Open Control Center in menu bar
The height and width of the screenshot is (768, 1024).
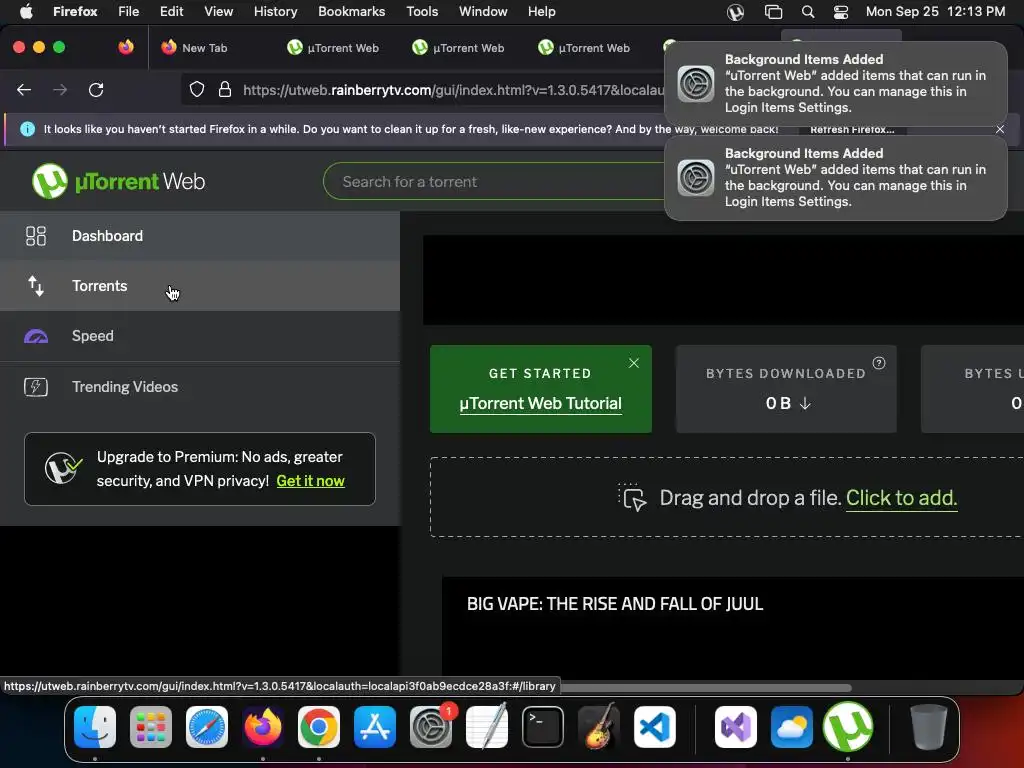841,12
